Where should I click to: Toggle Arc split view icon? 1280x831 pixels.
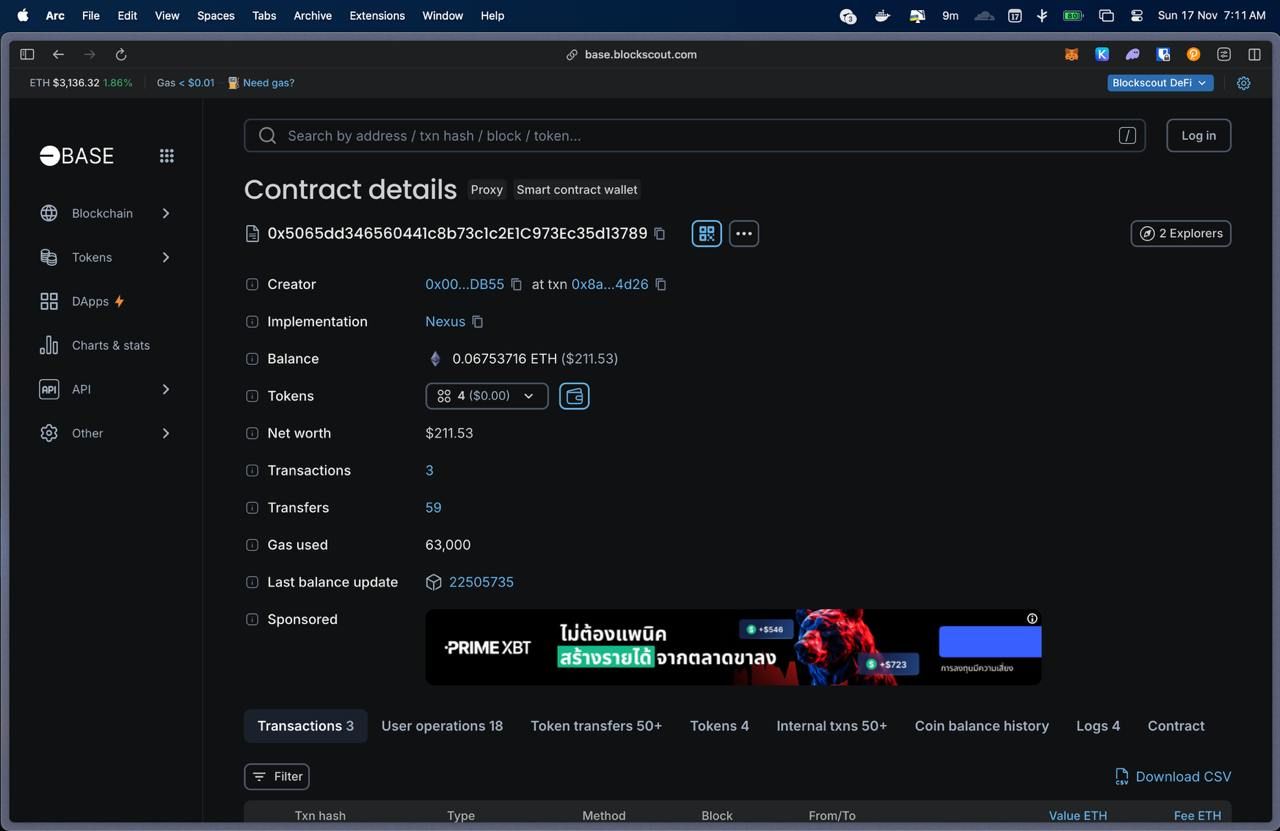pyautogui.click(x=1254, y=55)
